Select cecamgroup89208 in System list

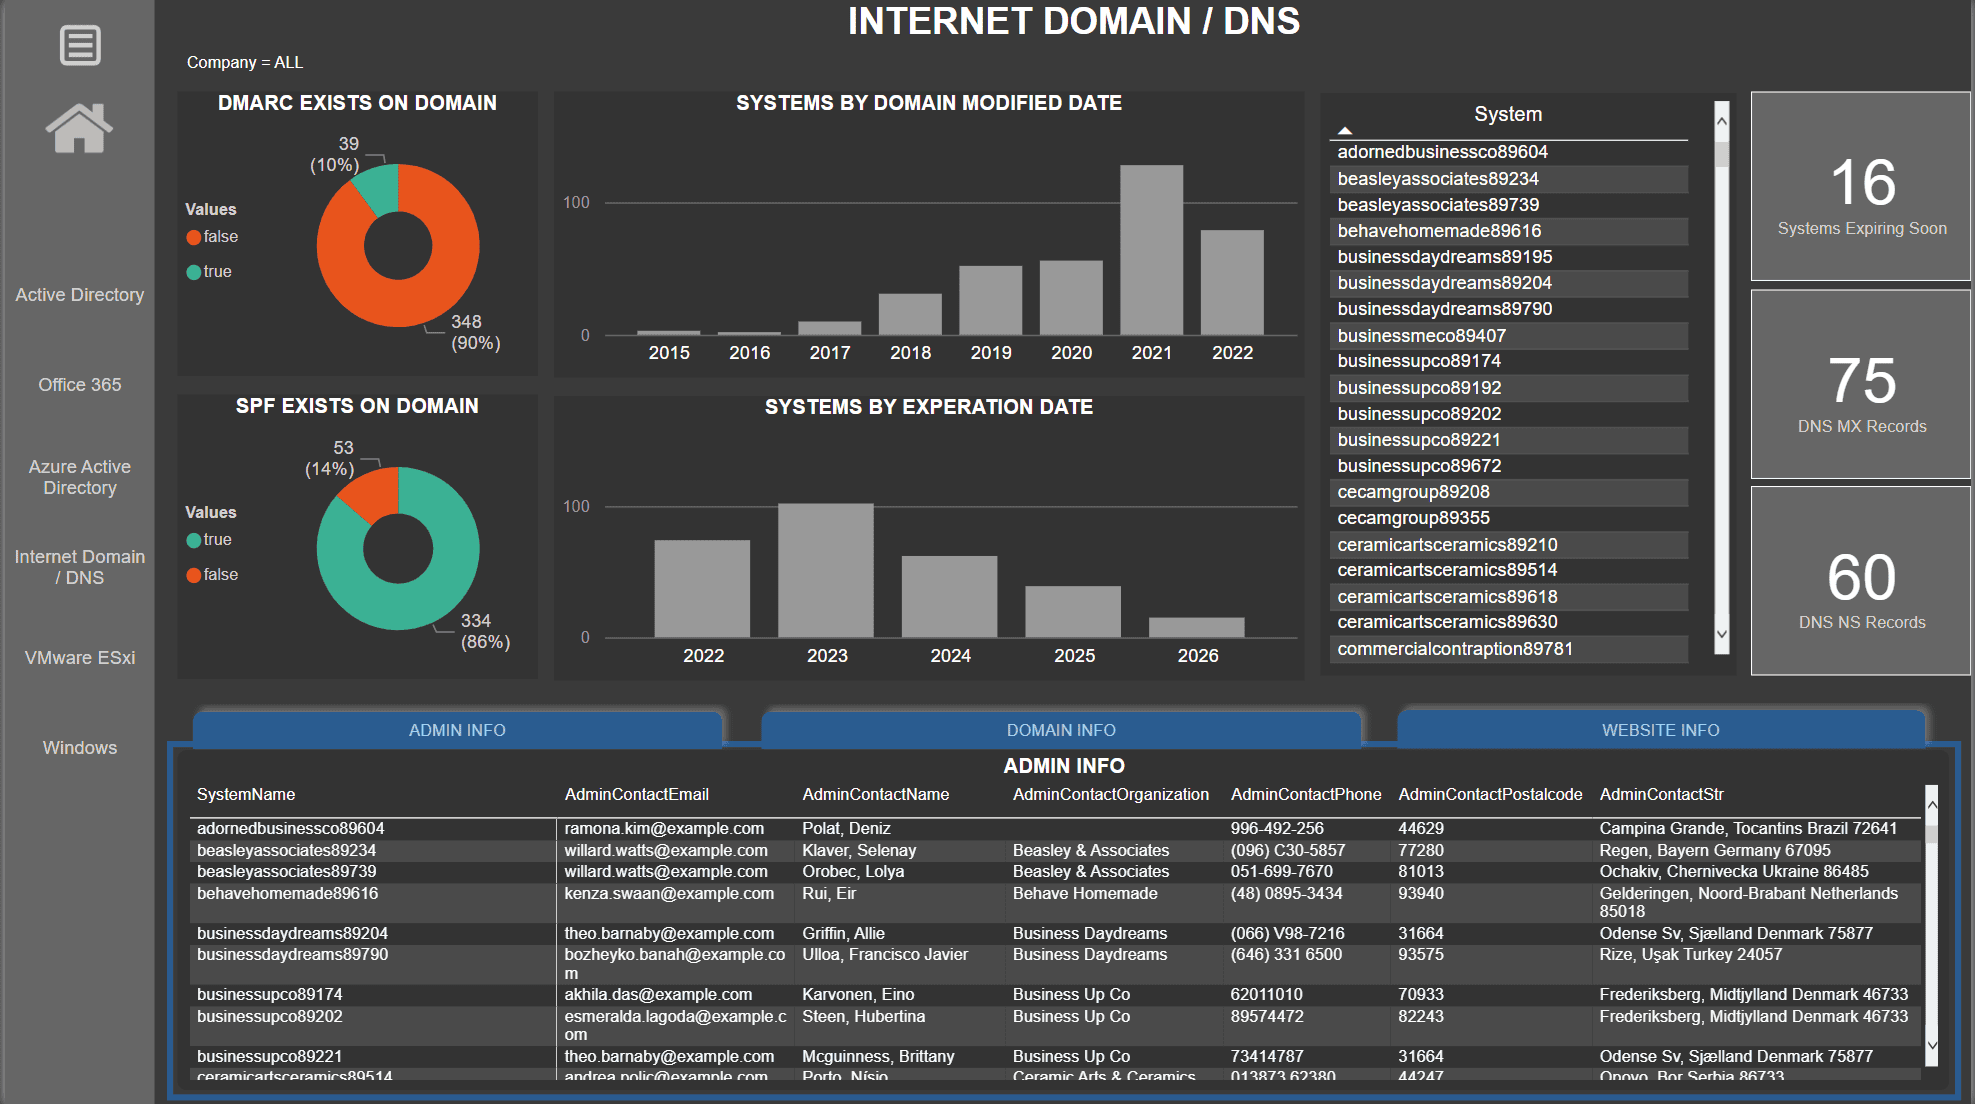pos(1509,492)
